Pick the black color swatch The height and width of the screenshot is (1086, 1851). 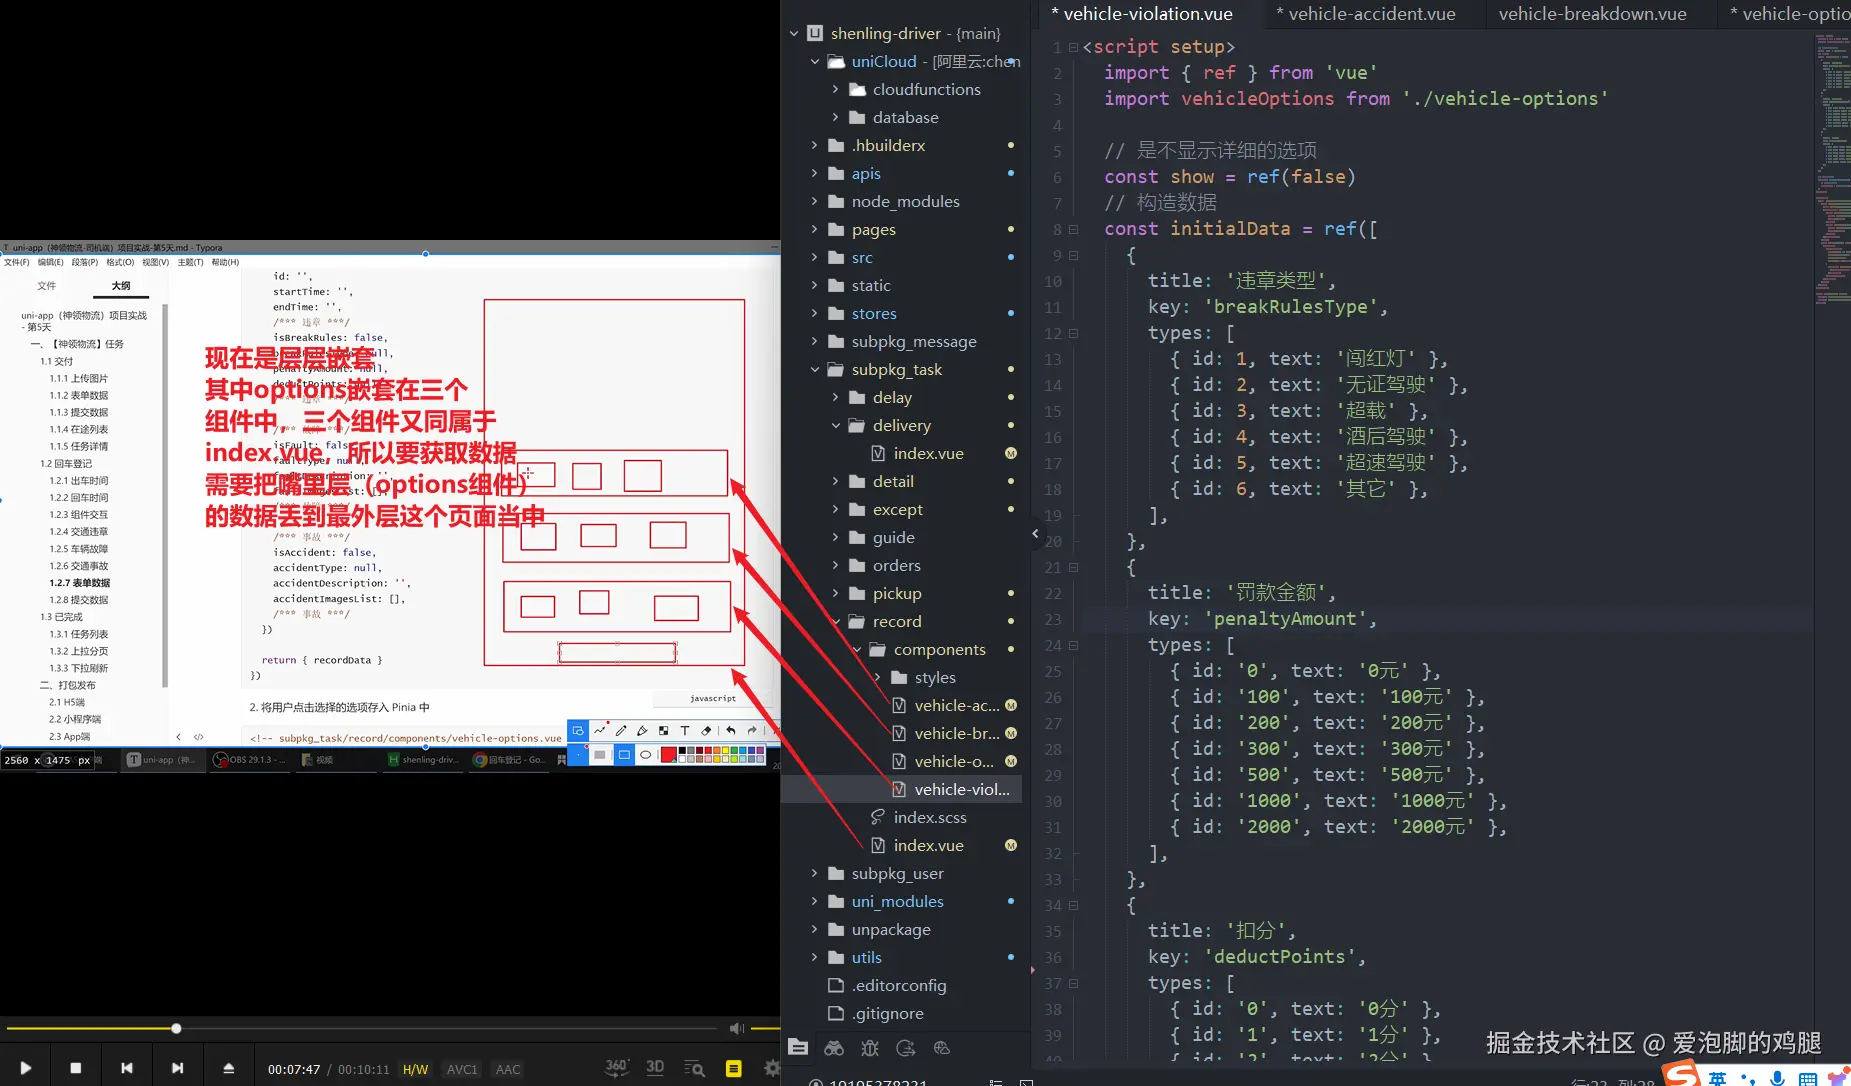pos(683,750)
